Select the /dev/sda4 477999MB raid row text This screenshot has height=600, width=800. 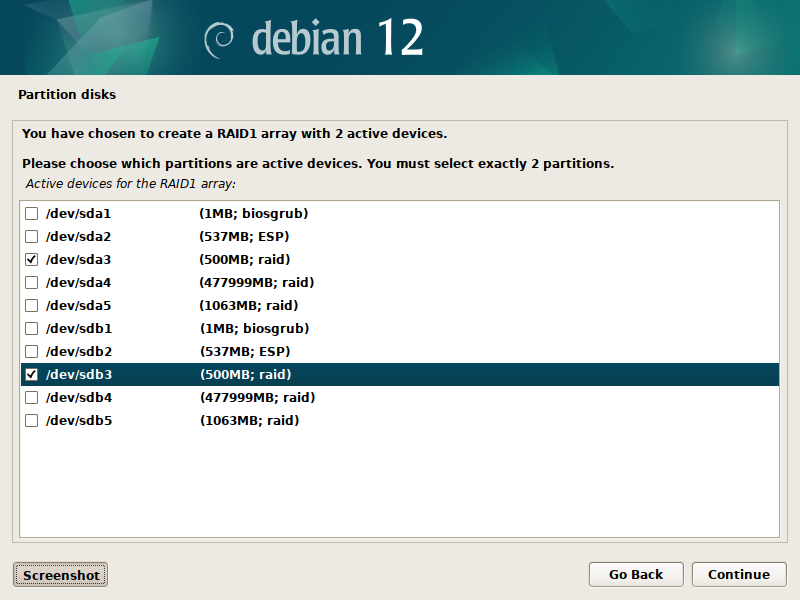[257, 283]
